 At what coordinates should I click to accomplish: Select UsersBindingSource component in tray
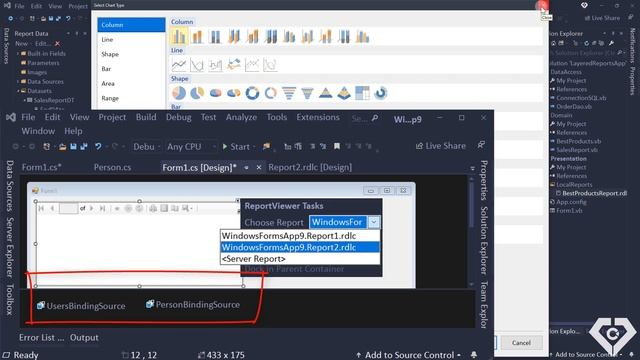(81, 306)
